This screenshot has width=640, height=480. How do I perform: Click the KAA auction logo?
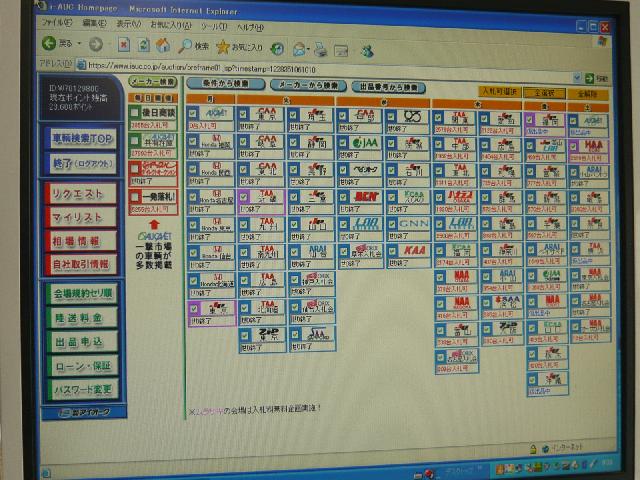tap(413, 250)
